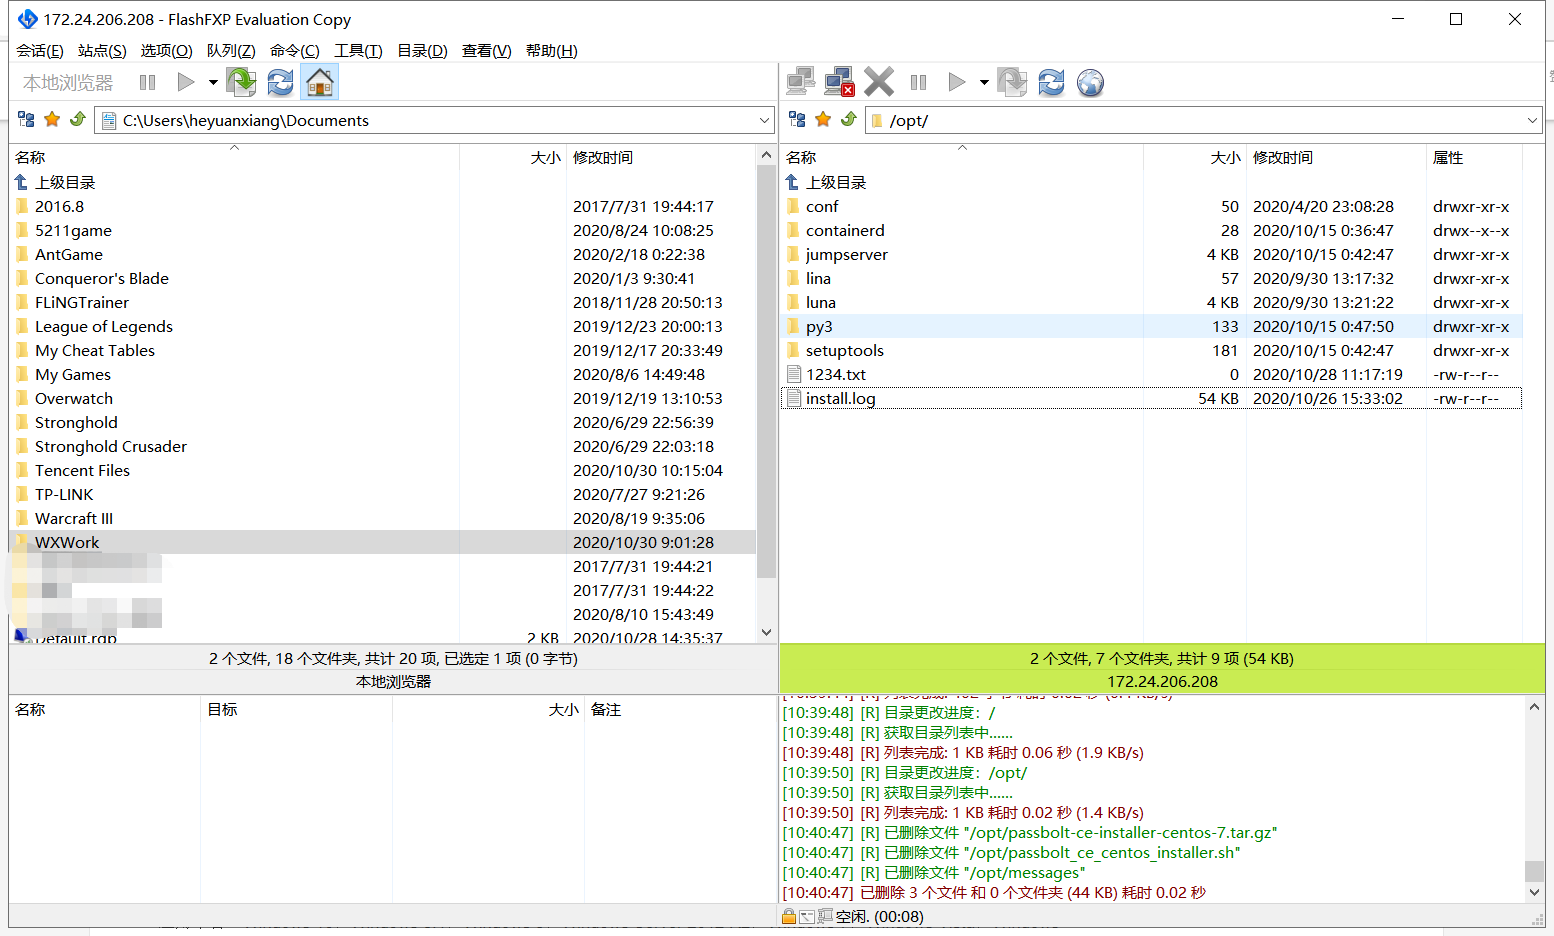
Task: Click the globe icon in remote toolbar
Action: coord(1090,82)
